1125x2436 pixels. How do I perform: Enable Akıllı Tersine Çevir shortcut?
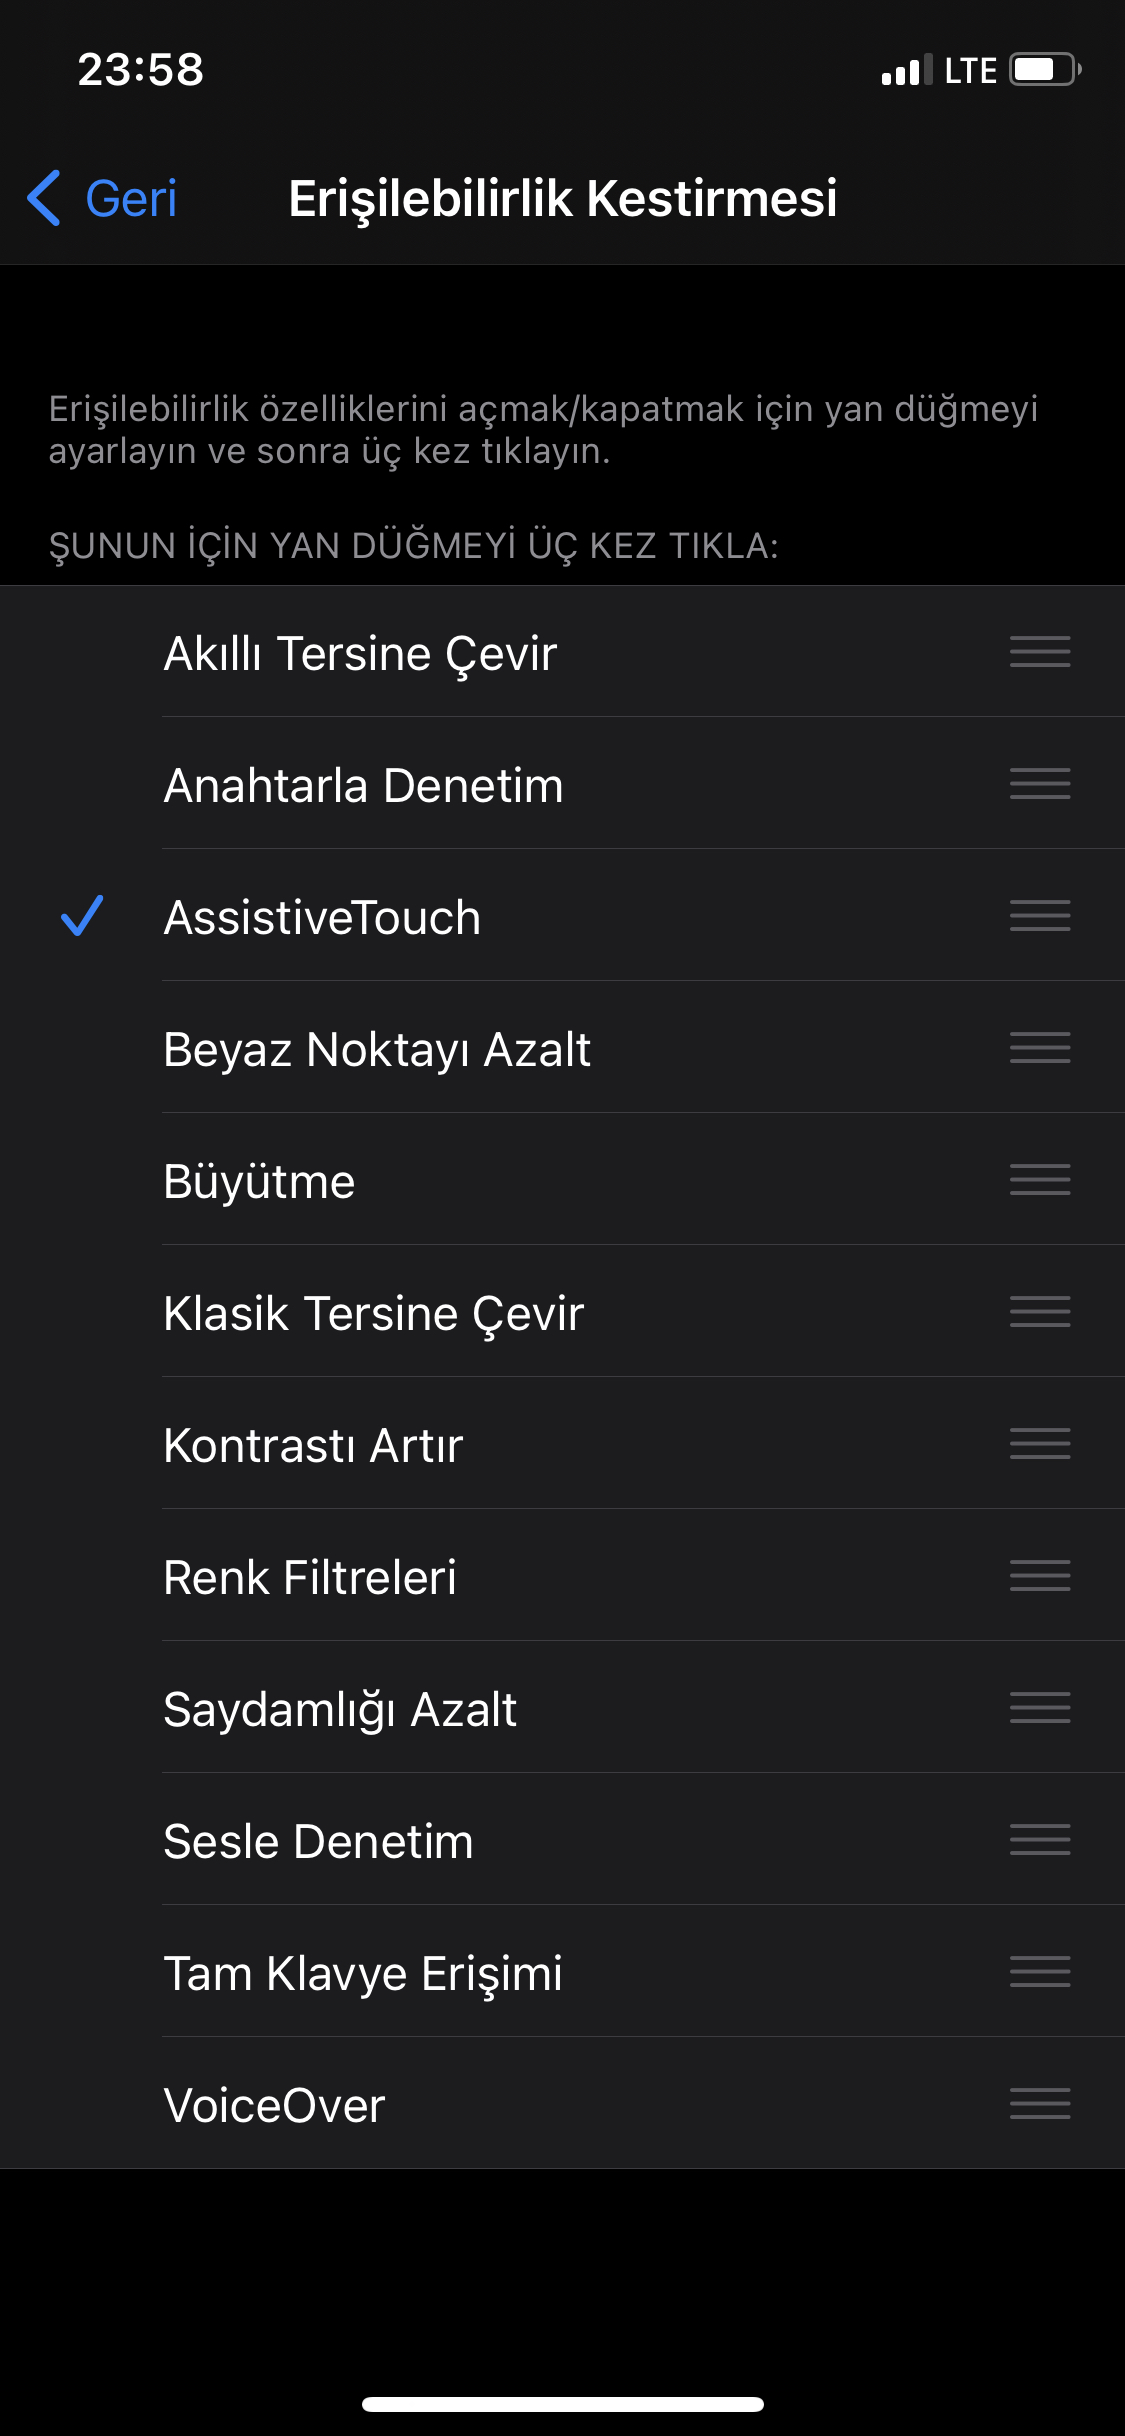[x=562, y=652]
